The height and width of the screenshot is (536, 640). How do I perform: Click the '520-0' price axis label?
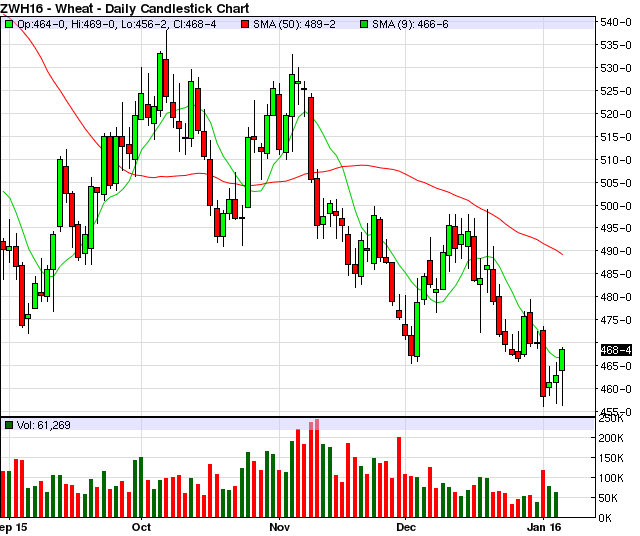coord(616,114)
